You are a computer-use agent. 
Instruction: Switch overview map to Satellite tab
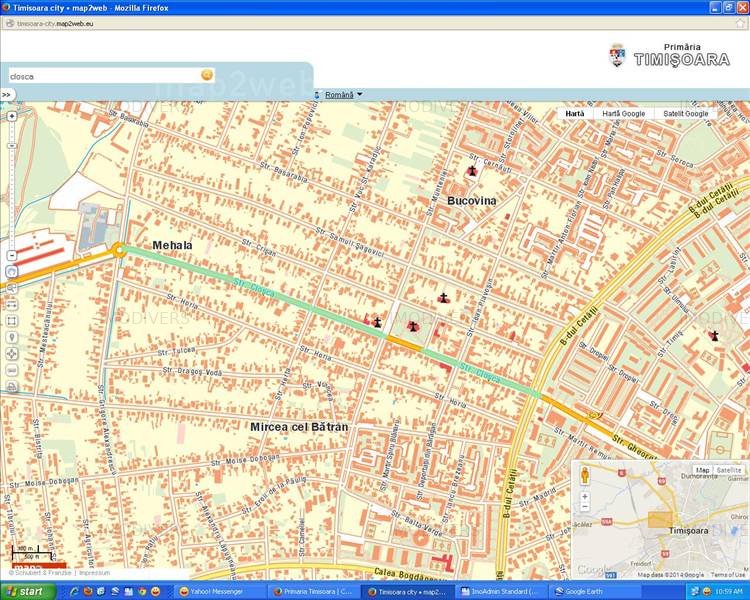pos(729,470)
